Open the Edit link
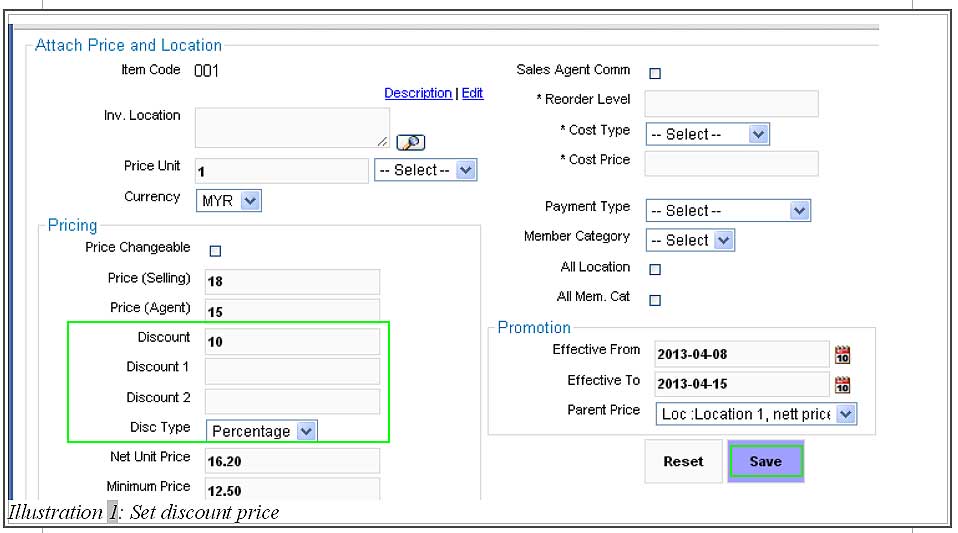 pos(472,93)
